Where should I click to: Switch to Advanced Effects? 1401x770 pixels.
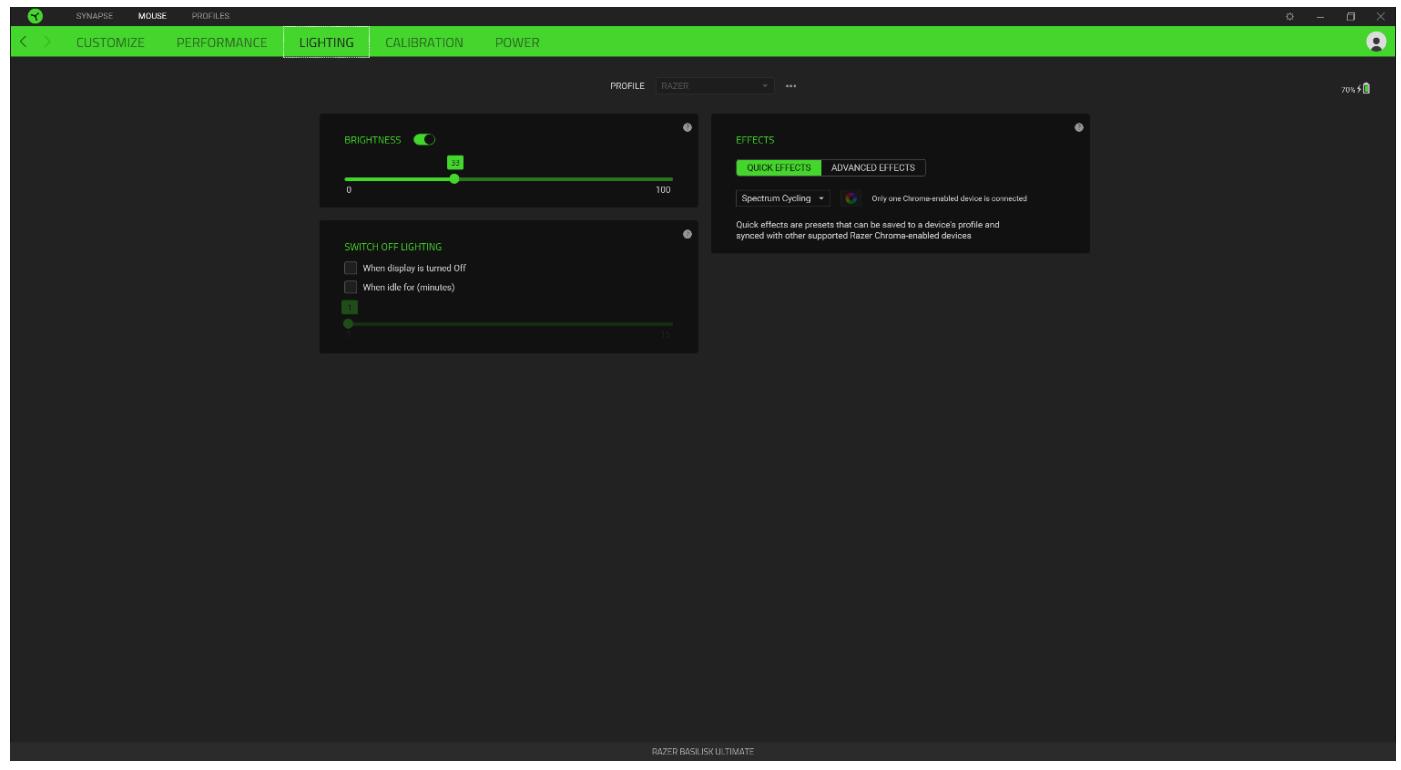tap(873, 168)
